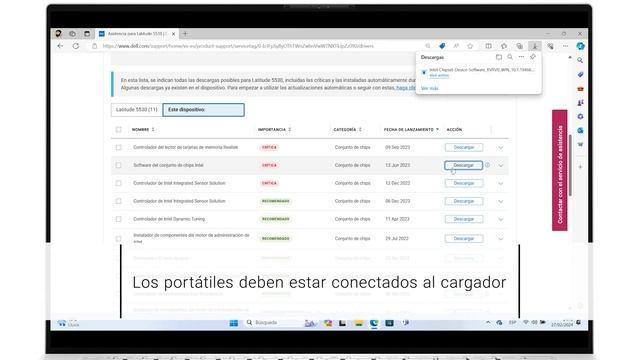Viewport: 640px width, 360px height.
Task: Activate the Read aloud icon in the address bar
Action: 456,46
